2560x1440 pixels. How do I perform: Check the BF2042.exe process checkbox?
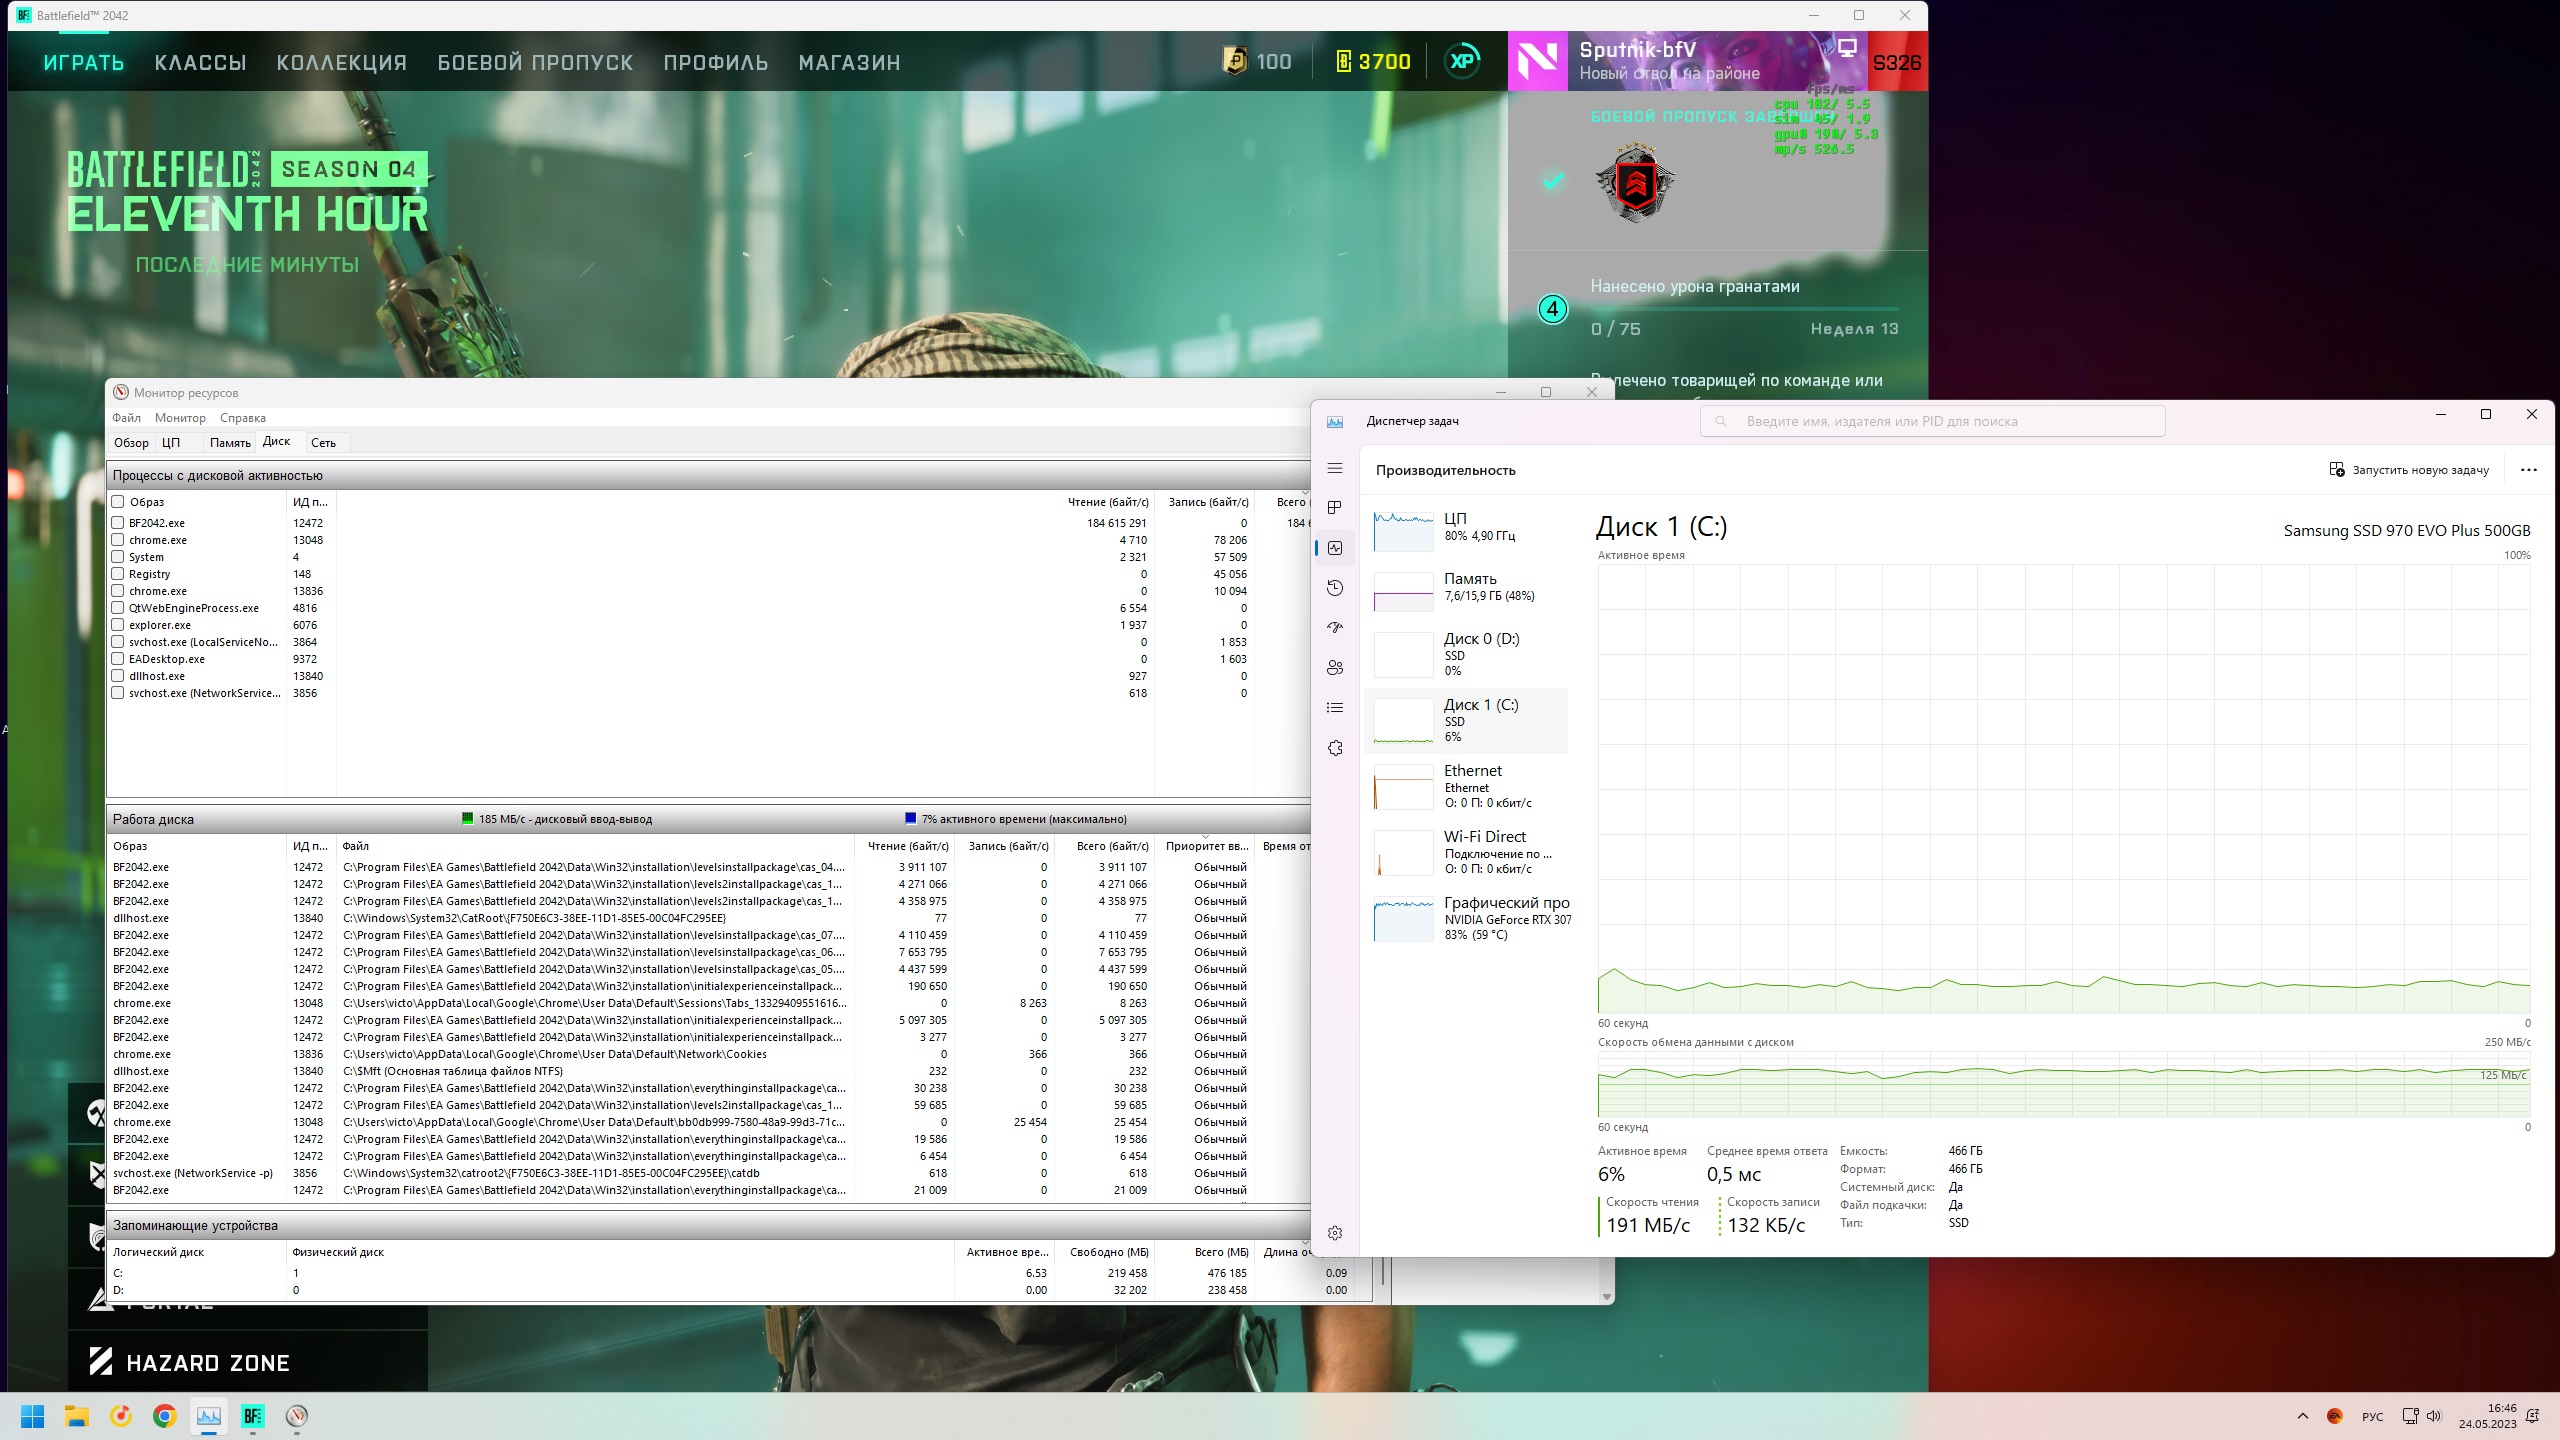(118, 522)
